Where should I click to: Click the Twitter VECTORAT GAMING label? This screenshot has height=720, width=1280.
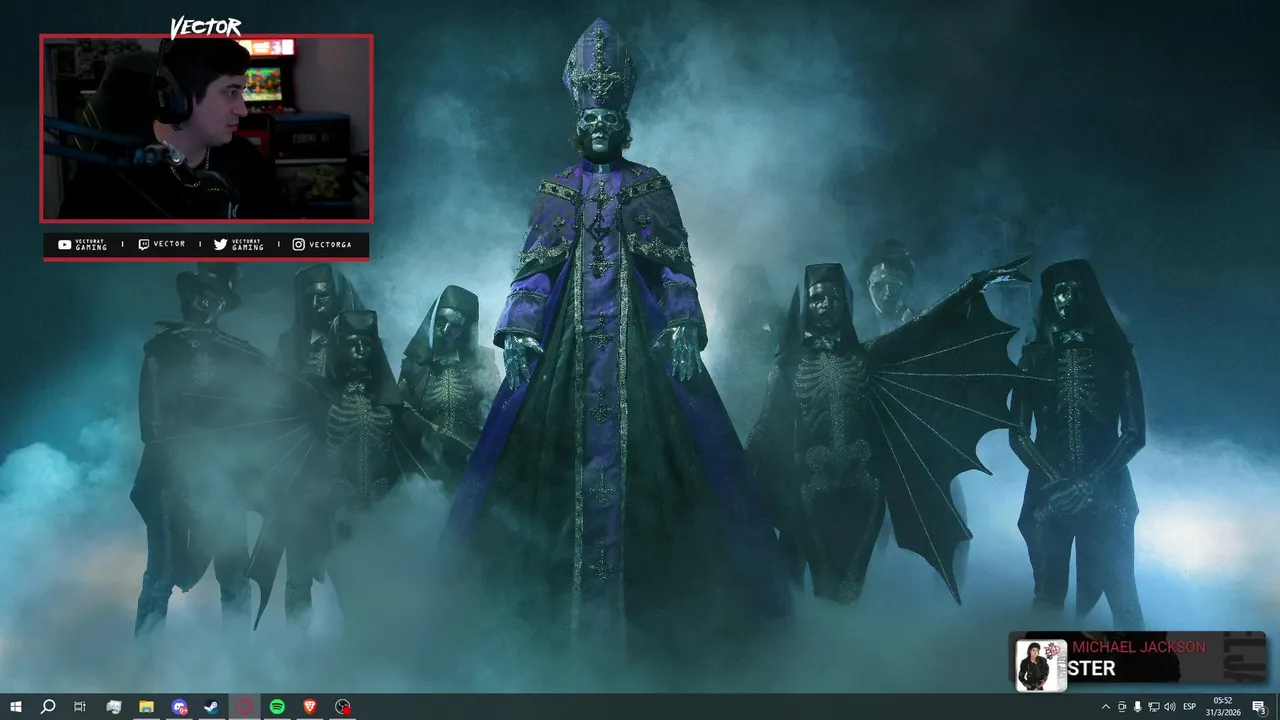[239, 244]
